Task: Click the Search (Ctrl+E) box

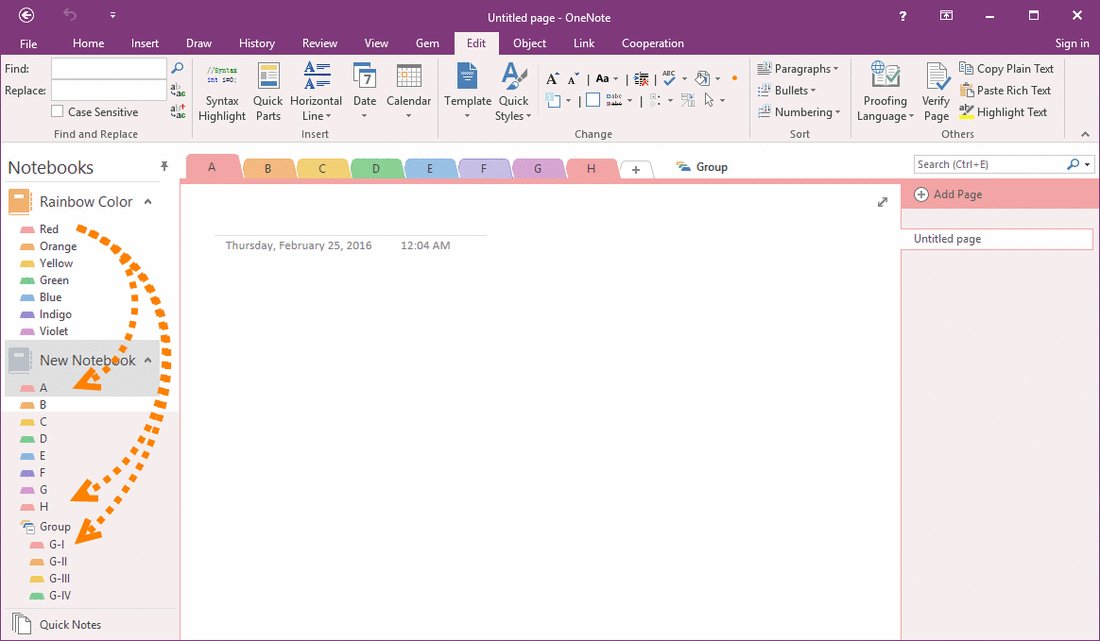Action: [989, 164]
